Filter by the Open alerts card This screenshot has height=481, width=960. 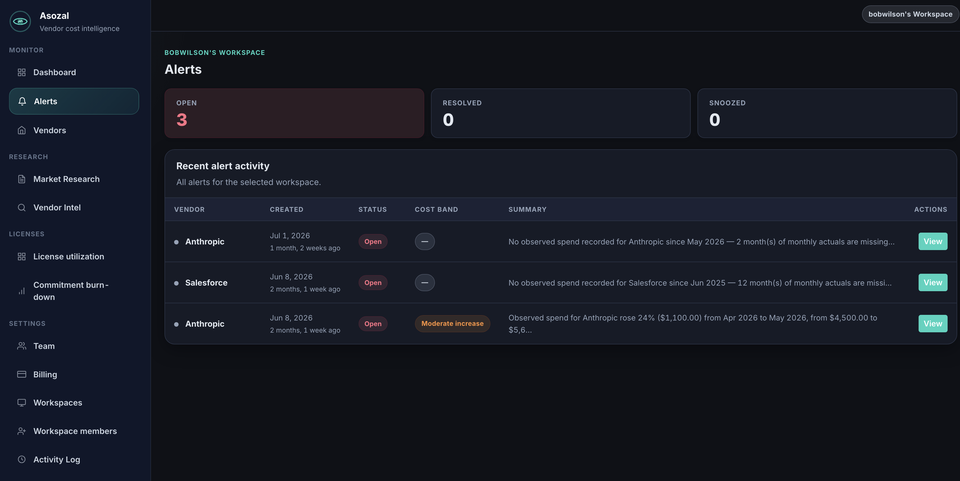tap(294, 113)
